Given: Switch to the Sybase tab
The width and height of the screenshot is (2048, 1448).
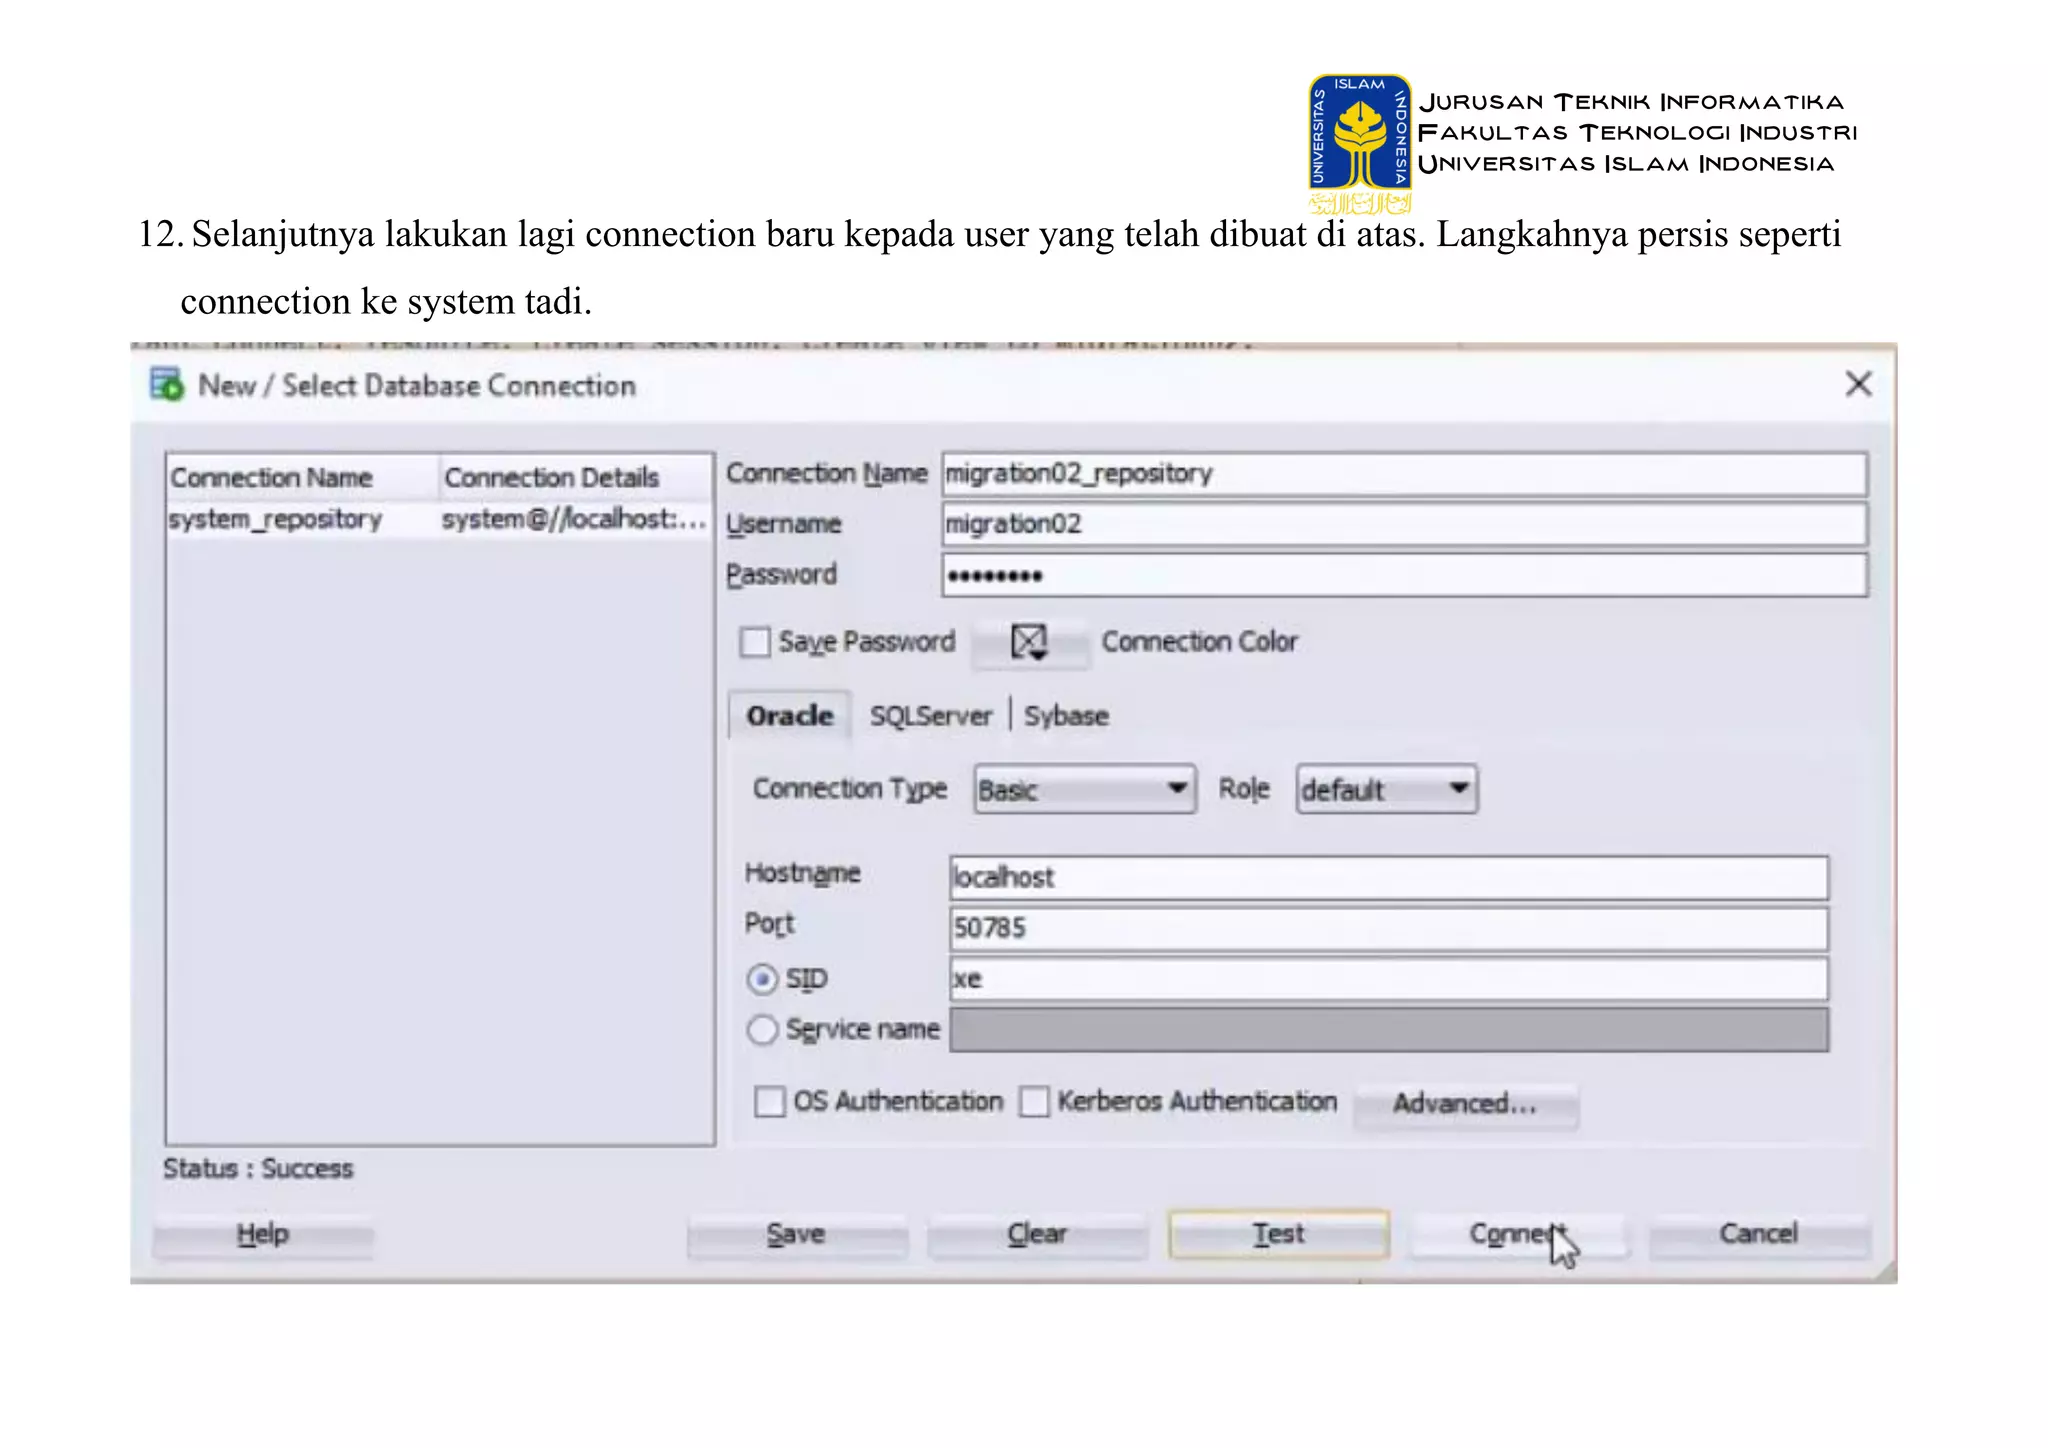Looking at the screenshot, I should pos(1066,716).
